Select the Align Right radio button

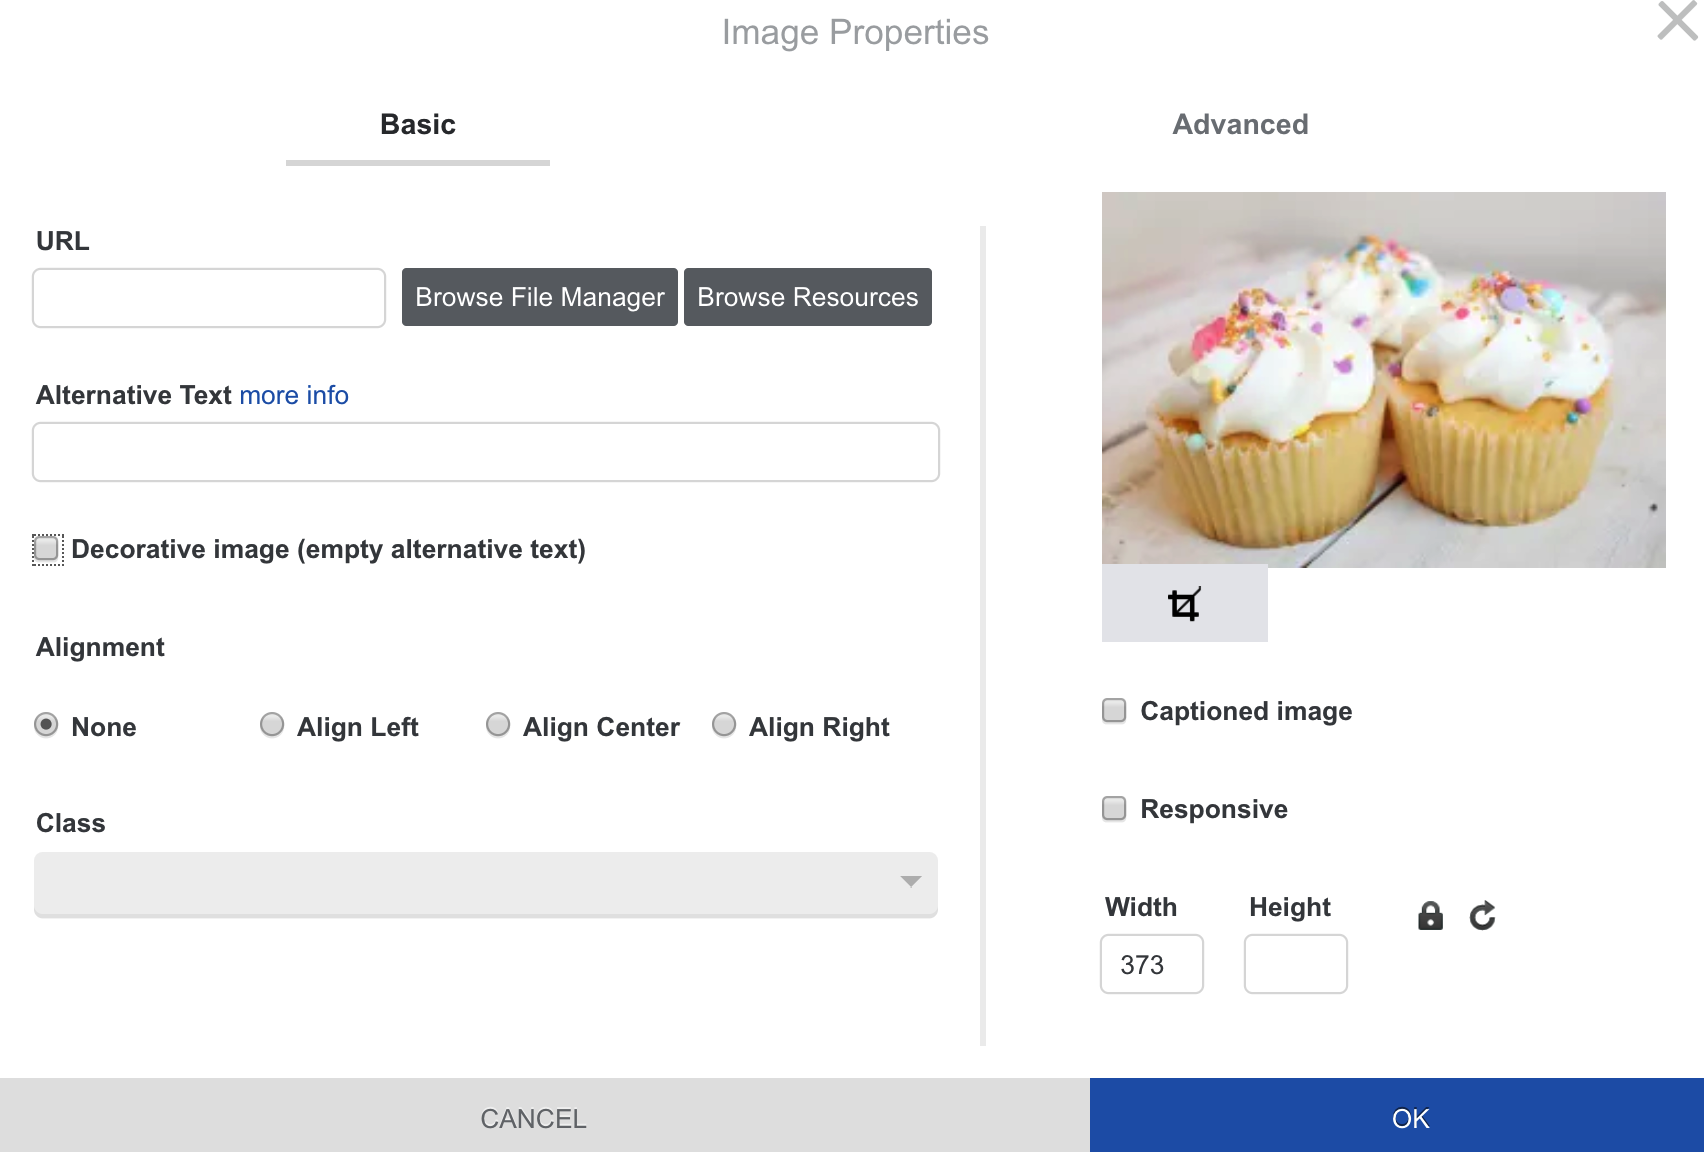(x=724, y=725)
